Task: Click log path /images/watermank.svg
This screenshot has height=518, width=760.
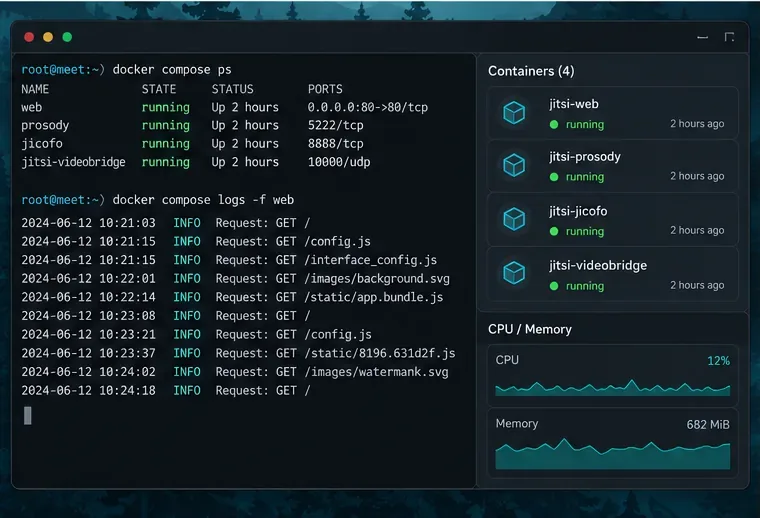Action: [x=377, y=372]
